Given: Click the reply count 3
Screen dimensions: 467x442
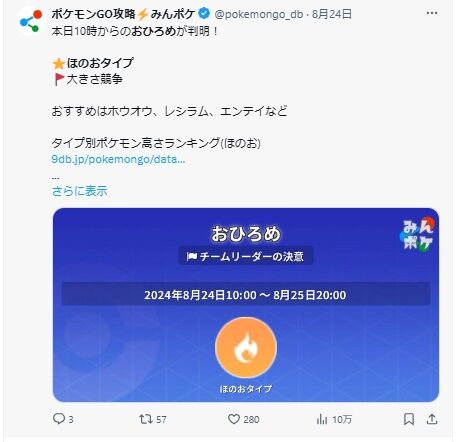Looking at the screenshot, I should (x=71, y=419).
